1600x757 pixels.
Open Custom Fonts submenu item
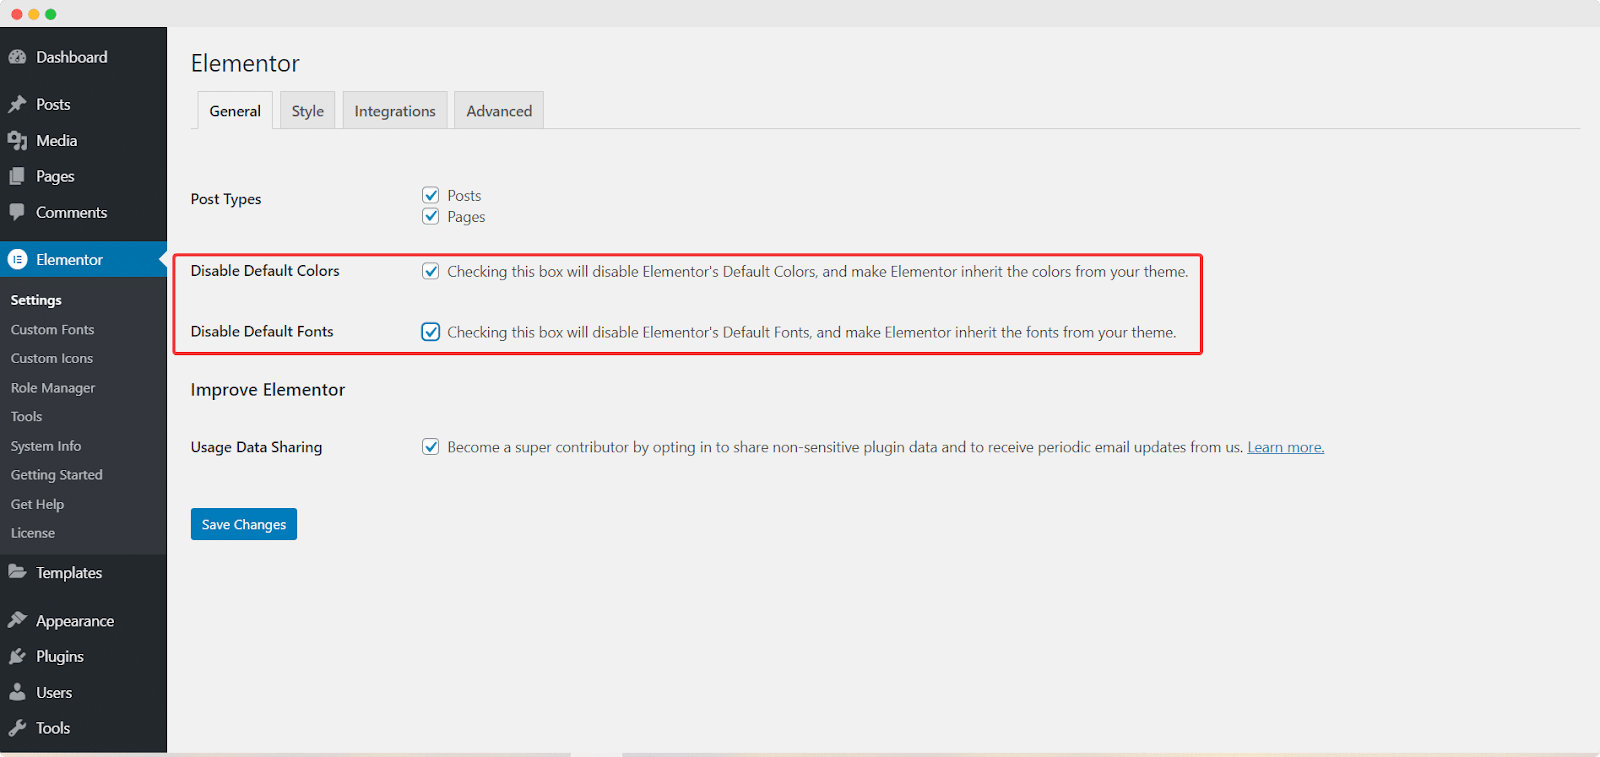tap(53, 329)
